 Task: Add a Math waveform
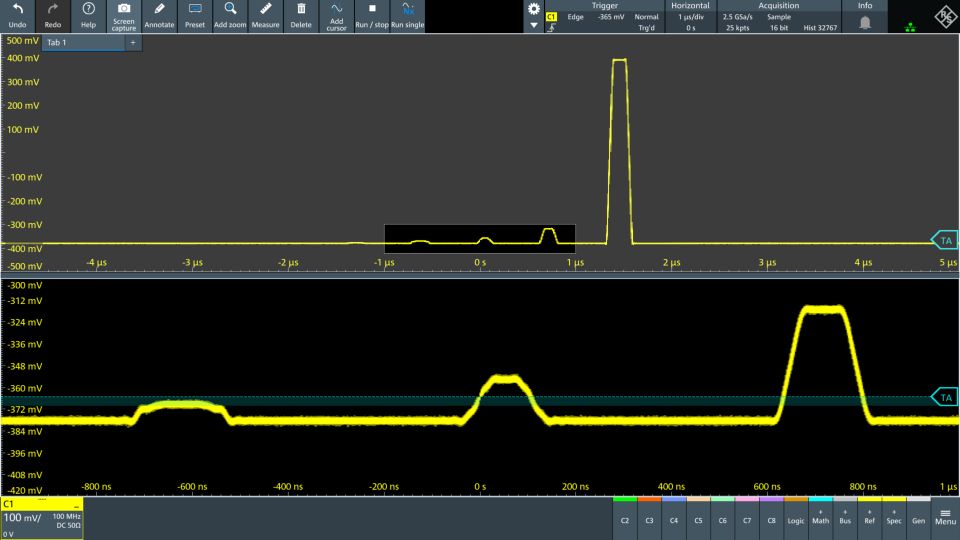821,517
